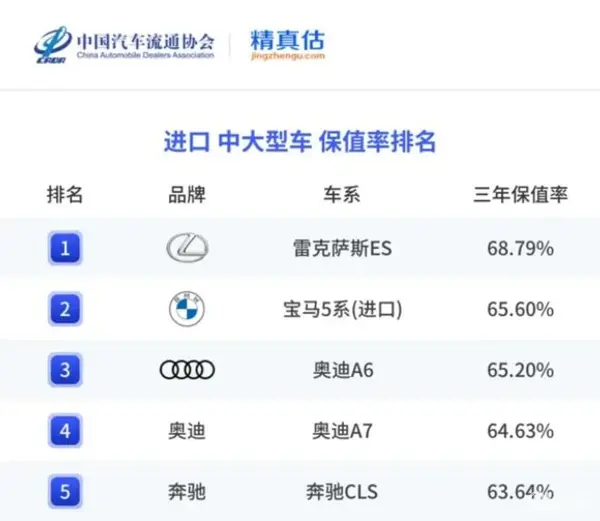Screen dimensions: 600x521
Task: Click the 奥迪A7 model name
Action: click(342, 431)
